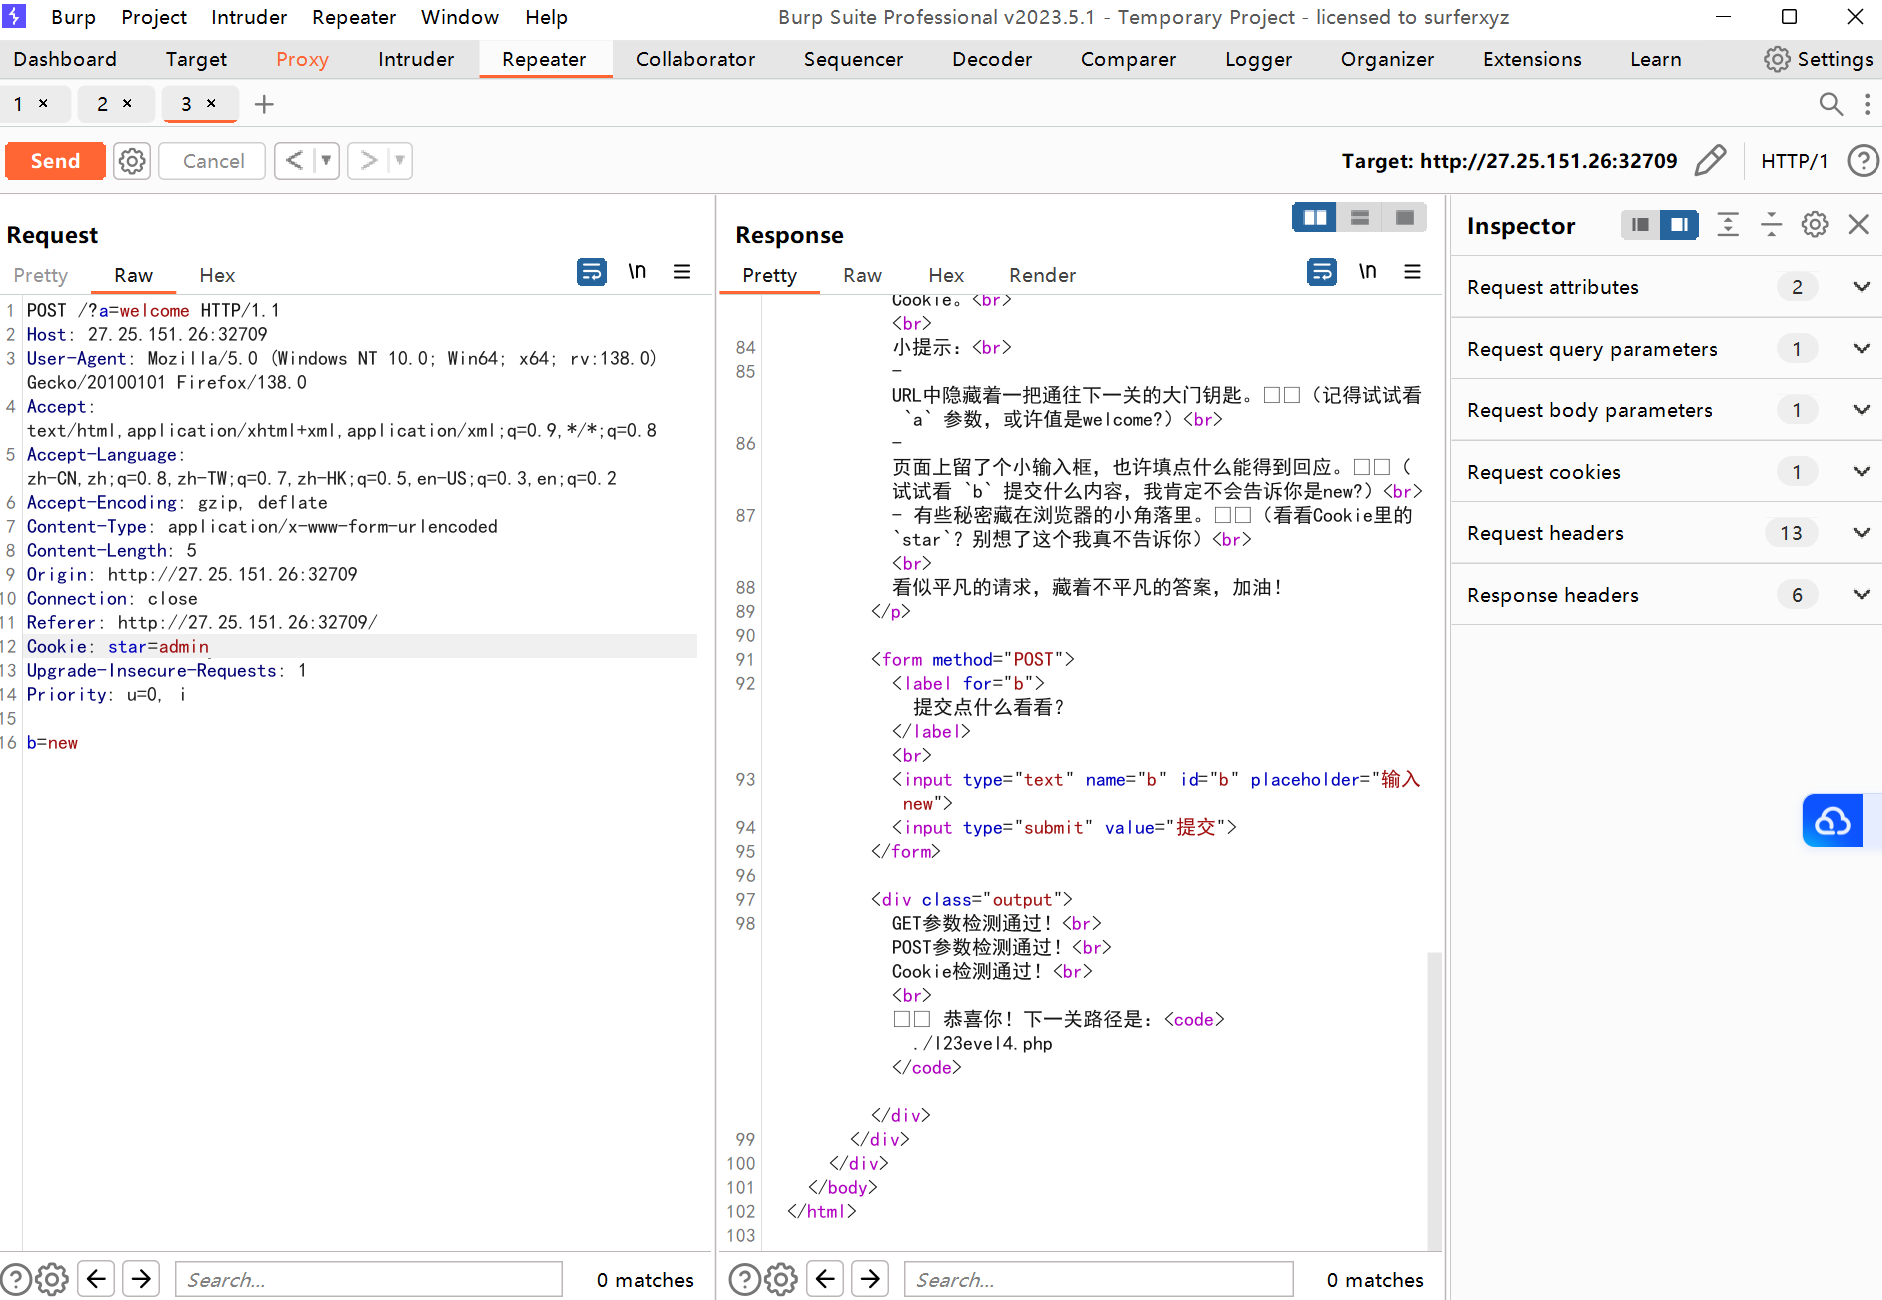Open Inspector settings gear icon
The height and width of the screenshot is (1300, 1882).
point(1815,225)
